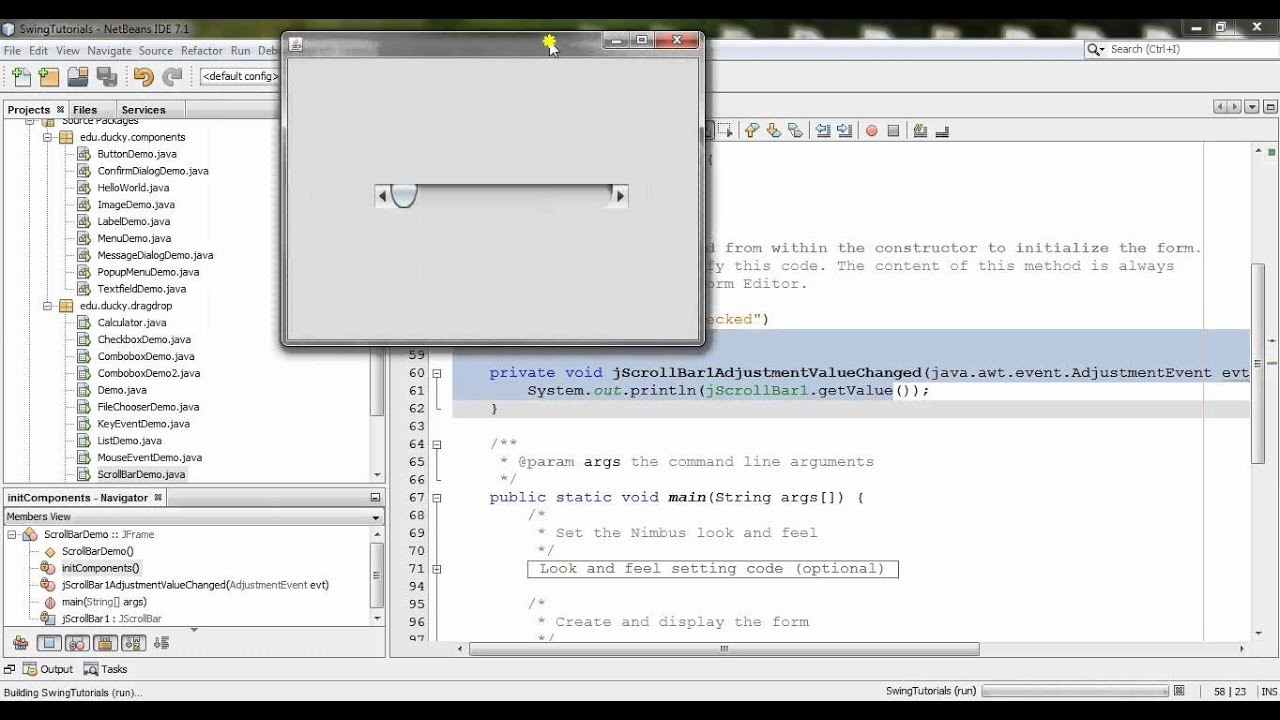
Task: Expand the folded block at line 71
Action: coord(437,569)
